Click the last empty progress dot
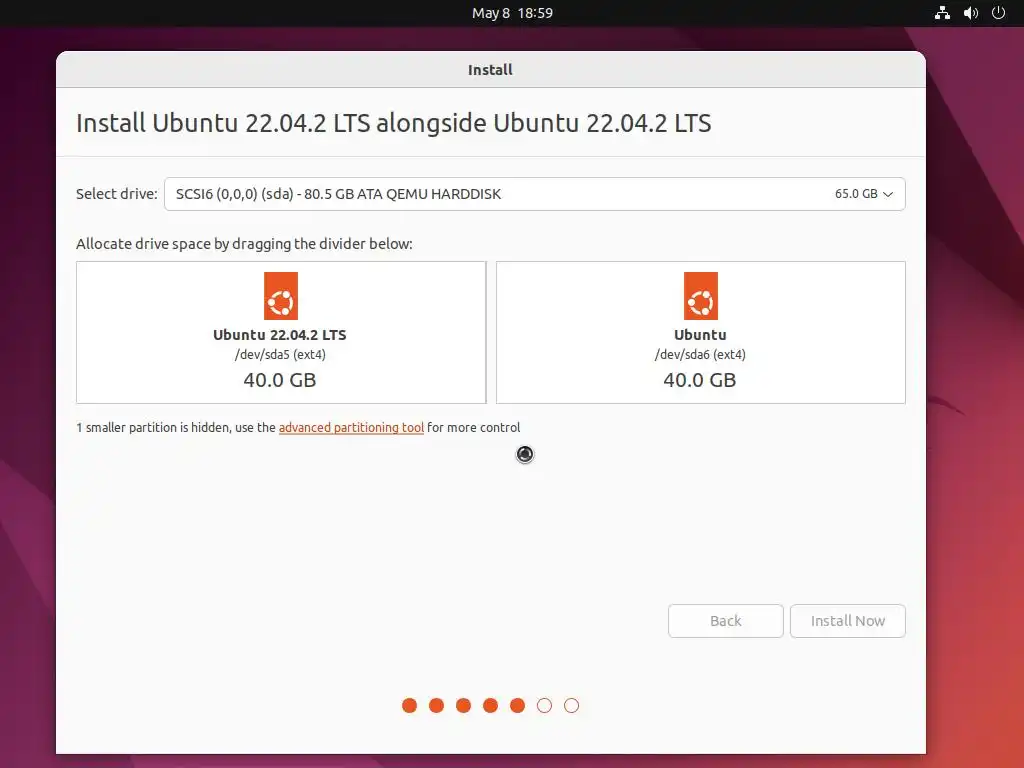Image resolution: width=1024 pixels, height=768 pixels. tap(571, 705)
